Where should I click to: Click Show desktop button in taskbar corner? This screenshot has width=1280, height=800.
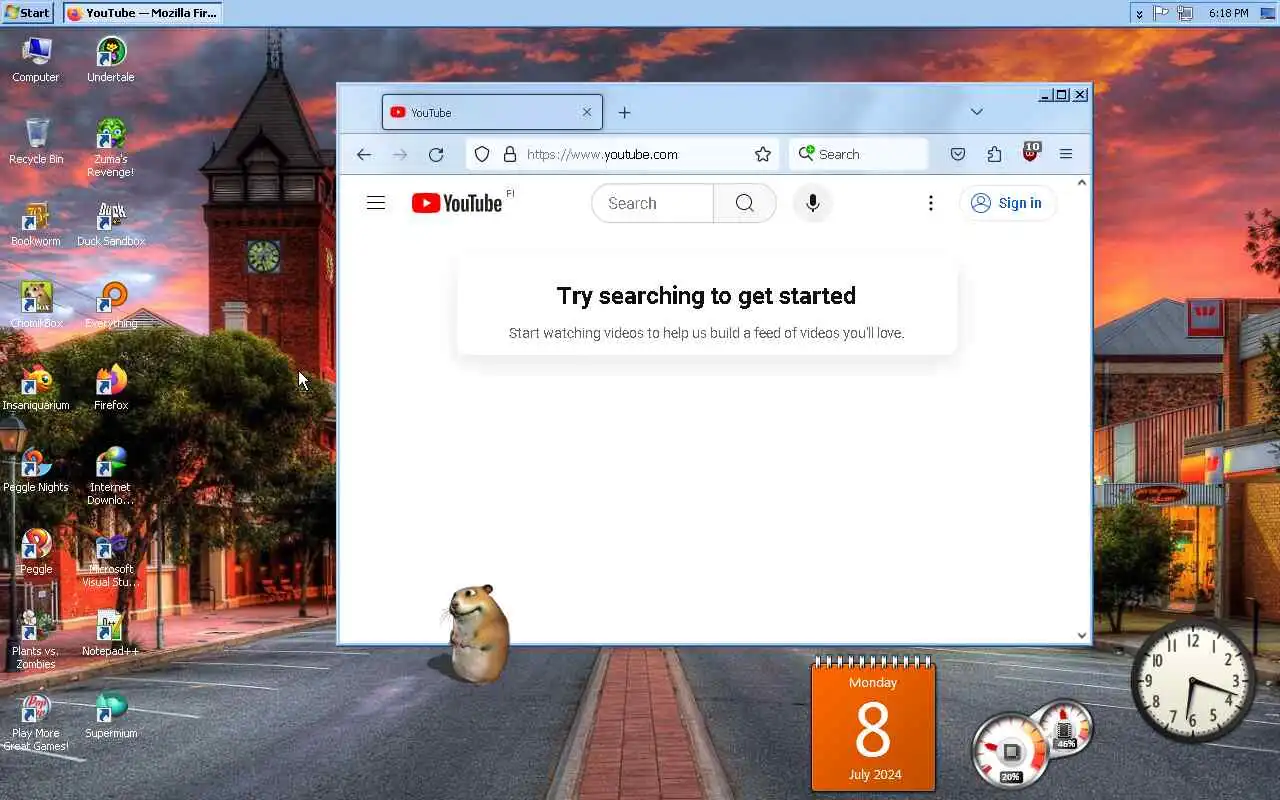pyautogui.click(x=1267, y=13)
